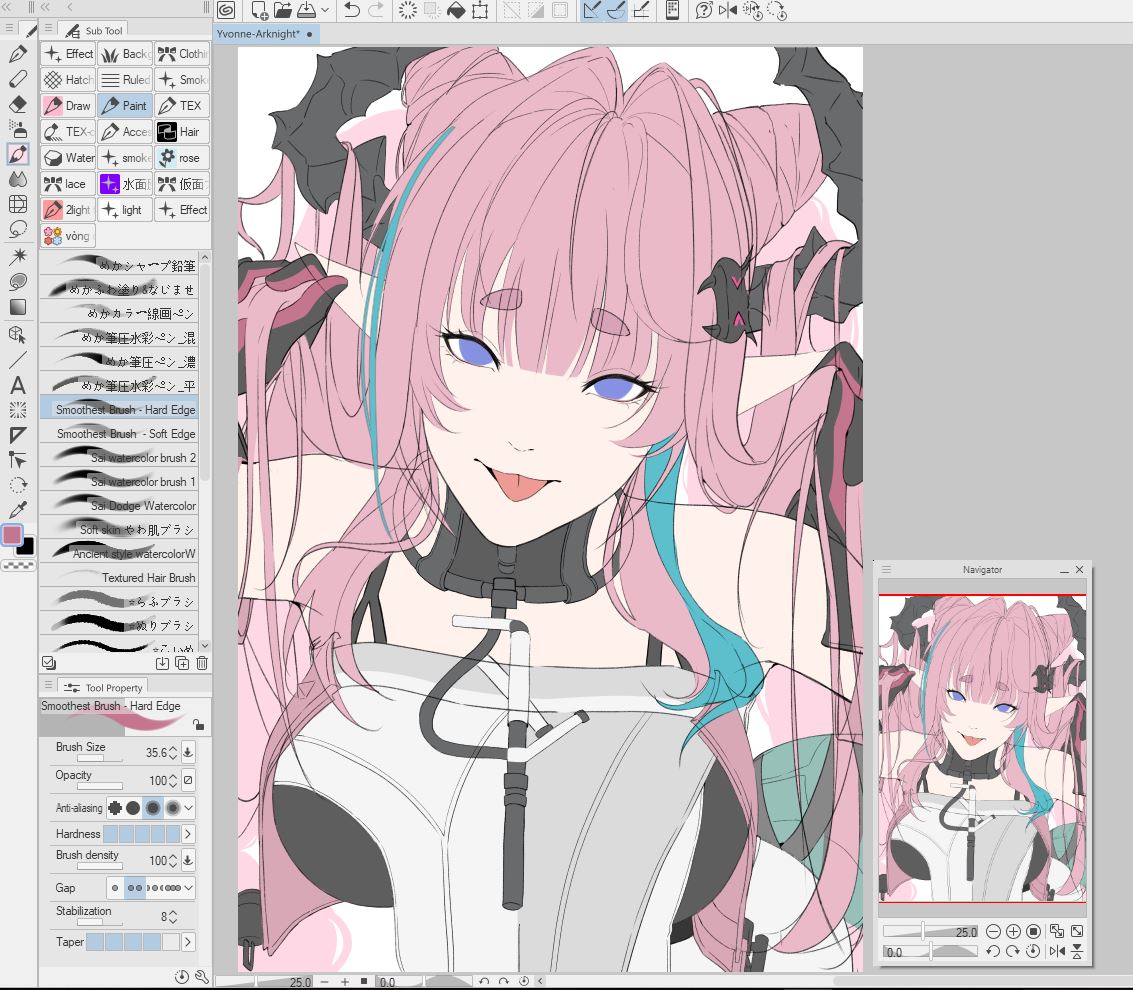Open Sub Tool palette menu icon
This screenshot has height=990, width=1133.
click(48, 28)
